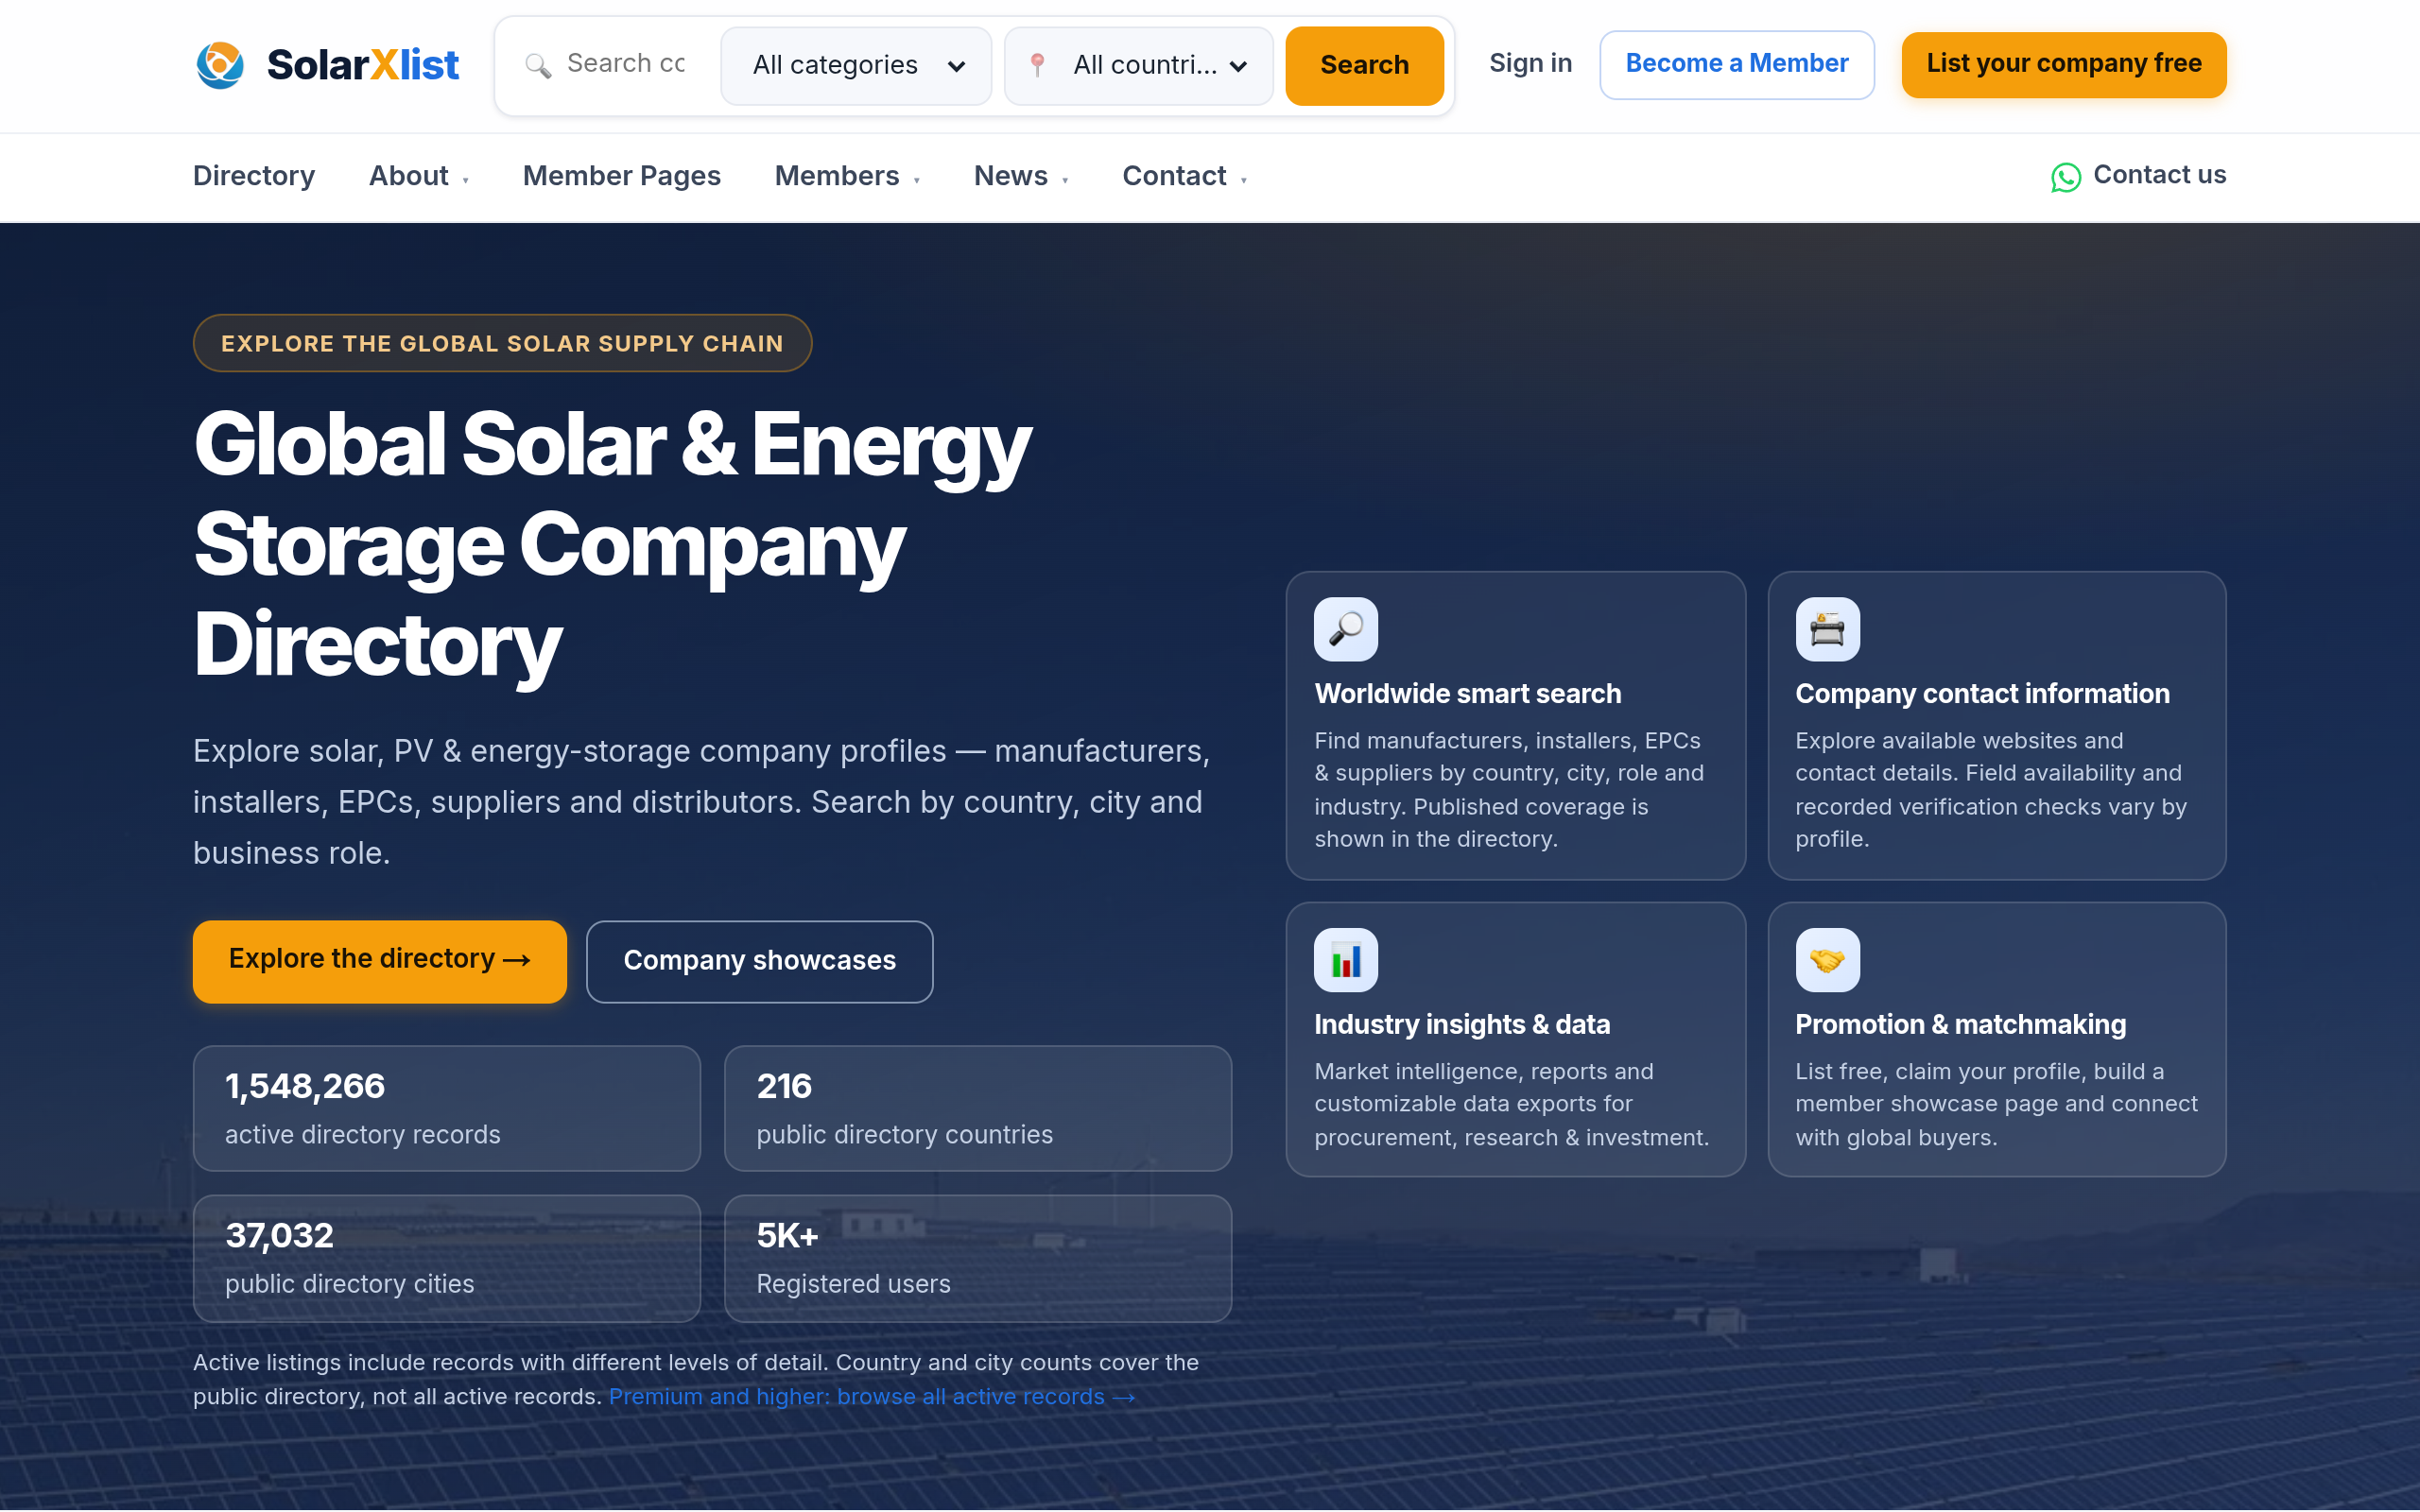Click Industry insights & data heading
The height and width of the screenshot is (1512, 2420).
coord(1462,1025)
